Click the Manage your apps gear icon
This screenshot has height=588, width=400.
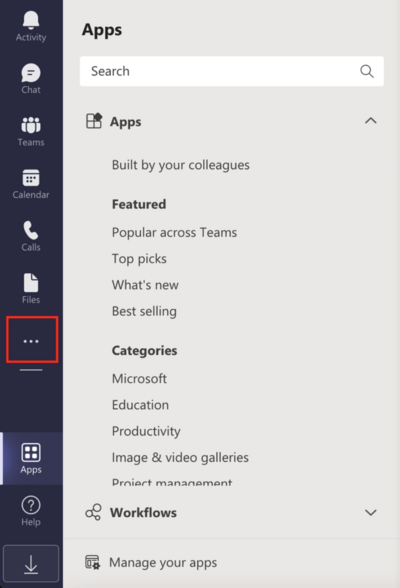click(93, 562)
